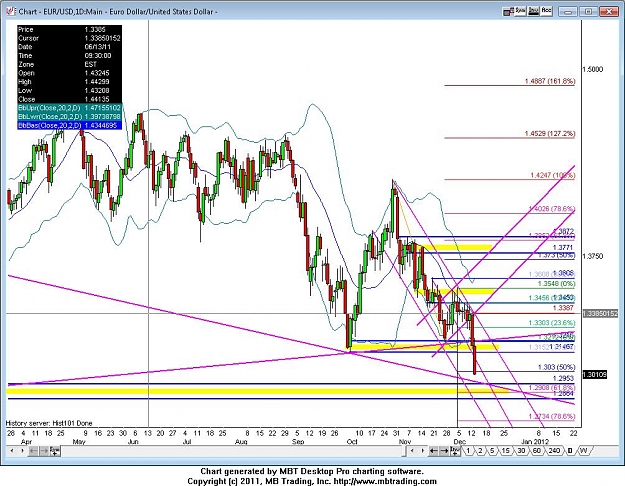The height and width of the screenshot is (486, 625).
Task: Switch to the 5-minute timeframe tab
Action: tap(493, 451)
